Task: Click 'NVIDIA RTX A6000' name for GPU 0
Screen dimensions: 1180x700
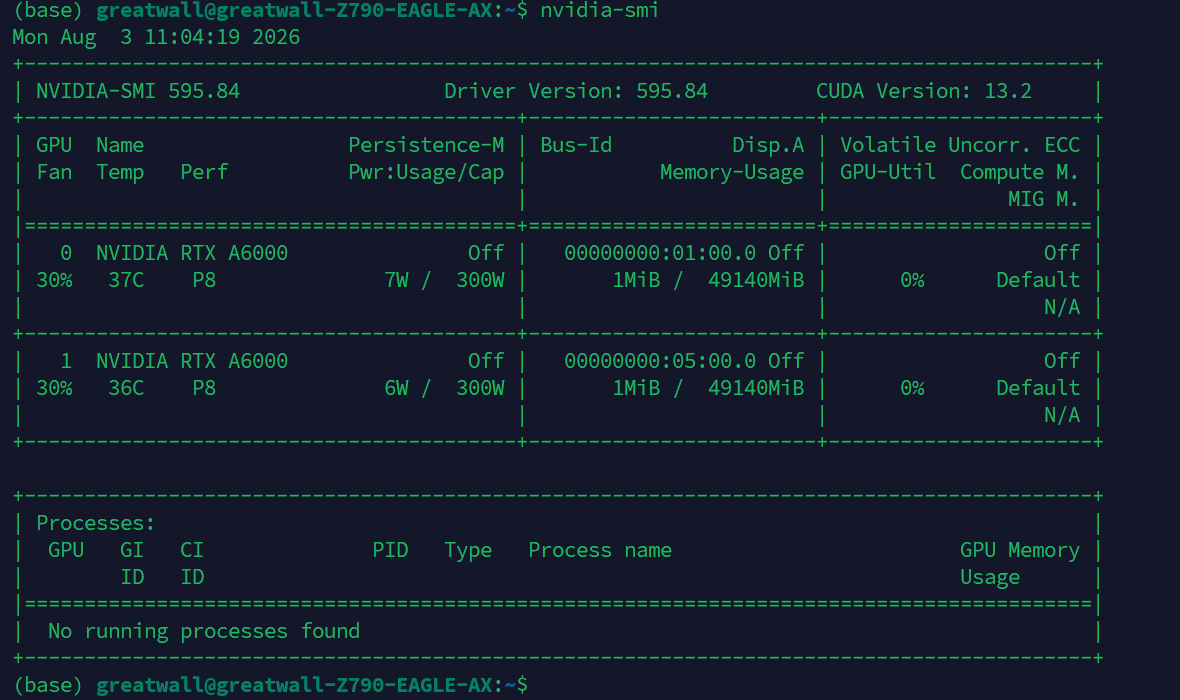Action: (192, 253)
